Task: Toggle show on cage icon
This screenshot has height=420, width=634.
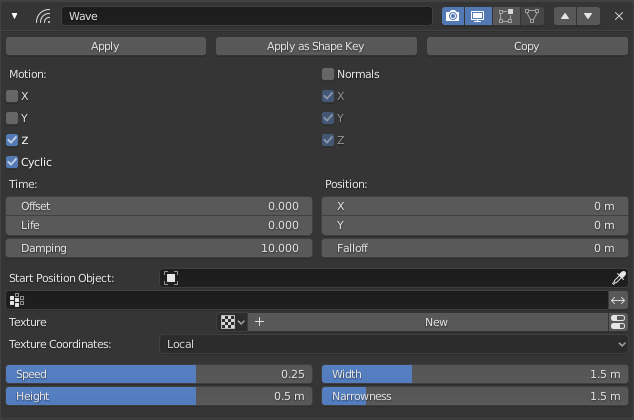Action: pyautogui.click(x=532, y=16)
